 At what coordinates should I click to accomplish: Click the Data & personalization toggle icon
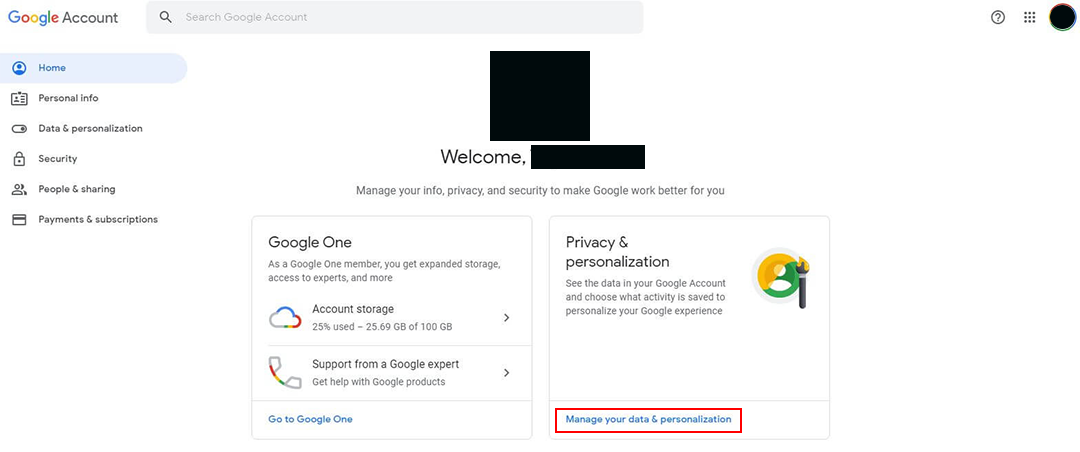click(x=19, y=129)
